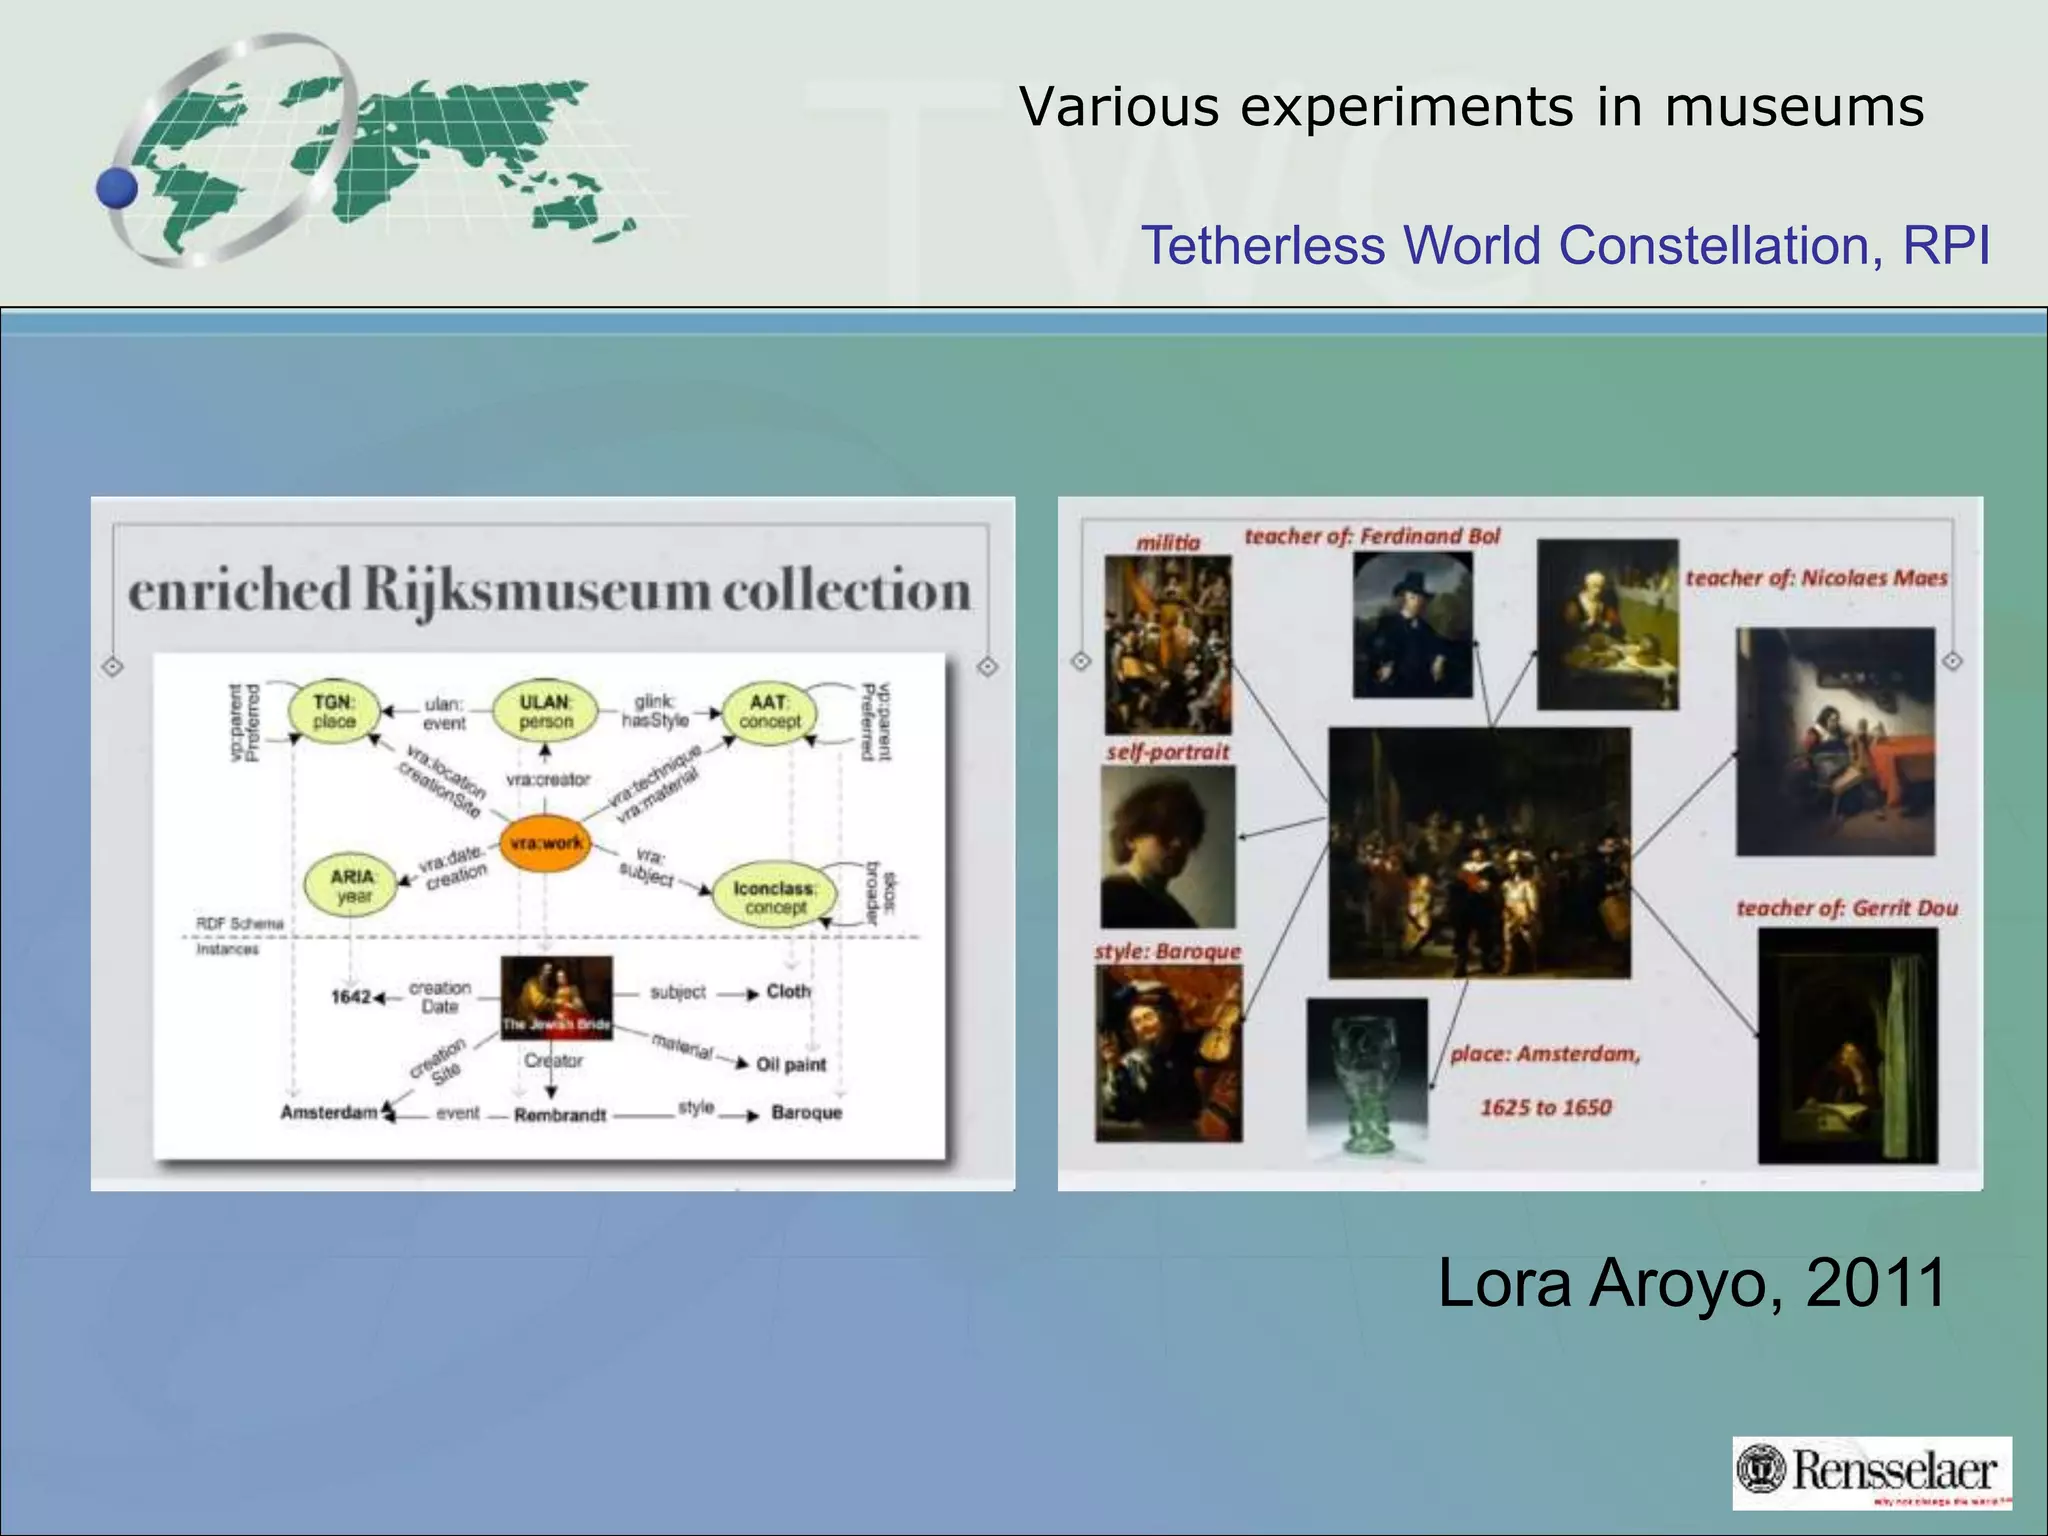Click the militia painting thumbnail

point(1168,645)
